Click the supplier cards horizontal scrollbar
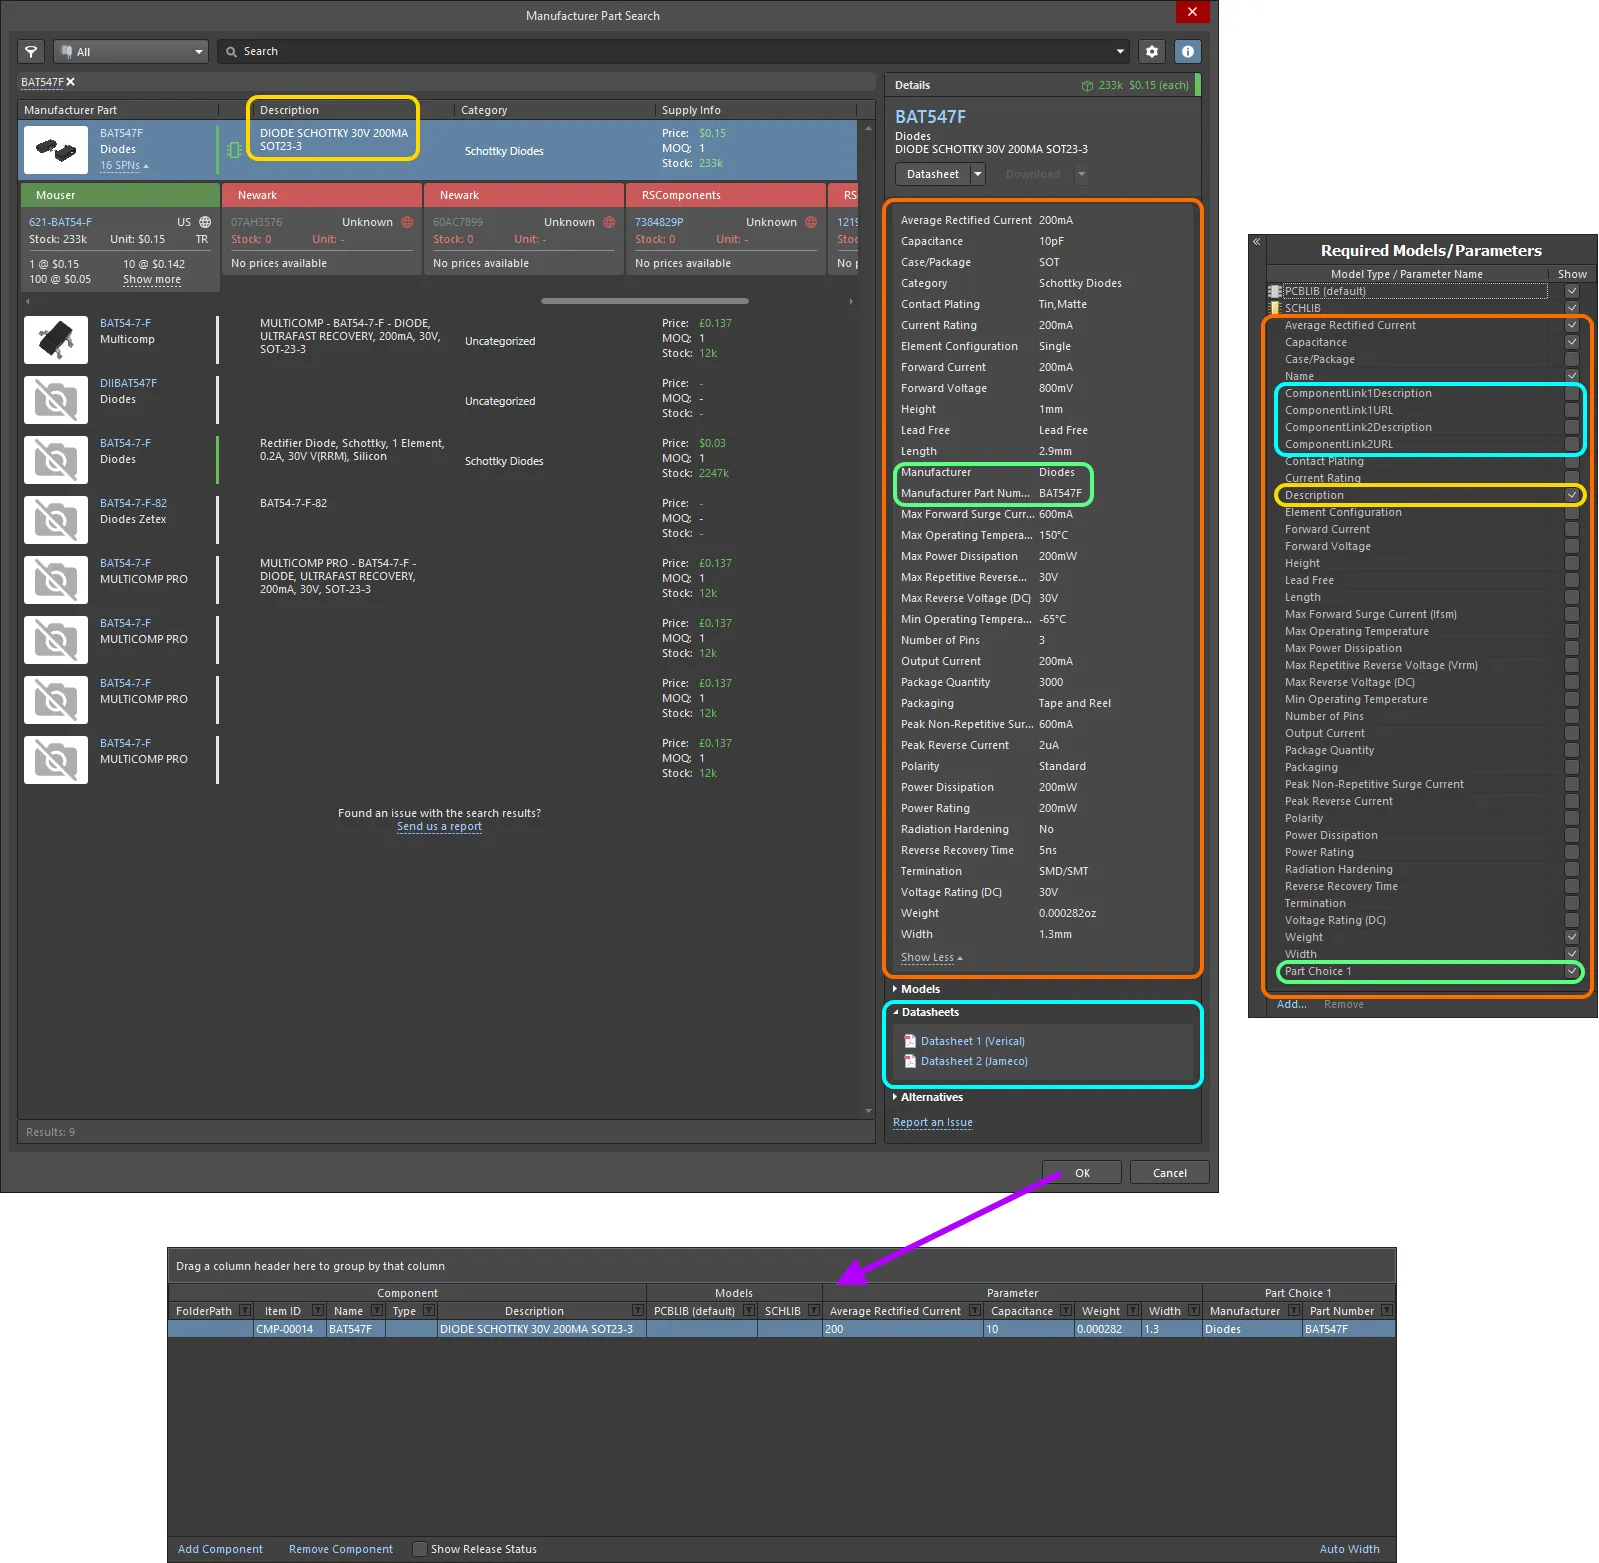The image size is (1599, 1563). 644,301
